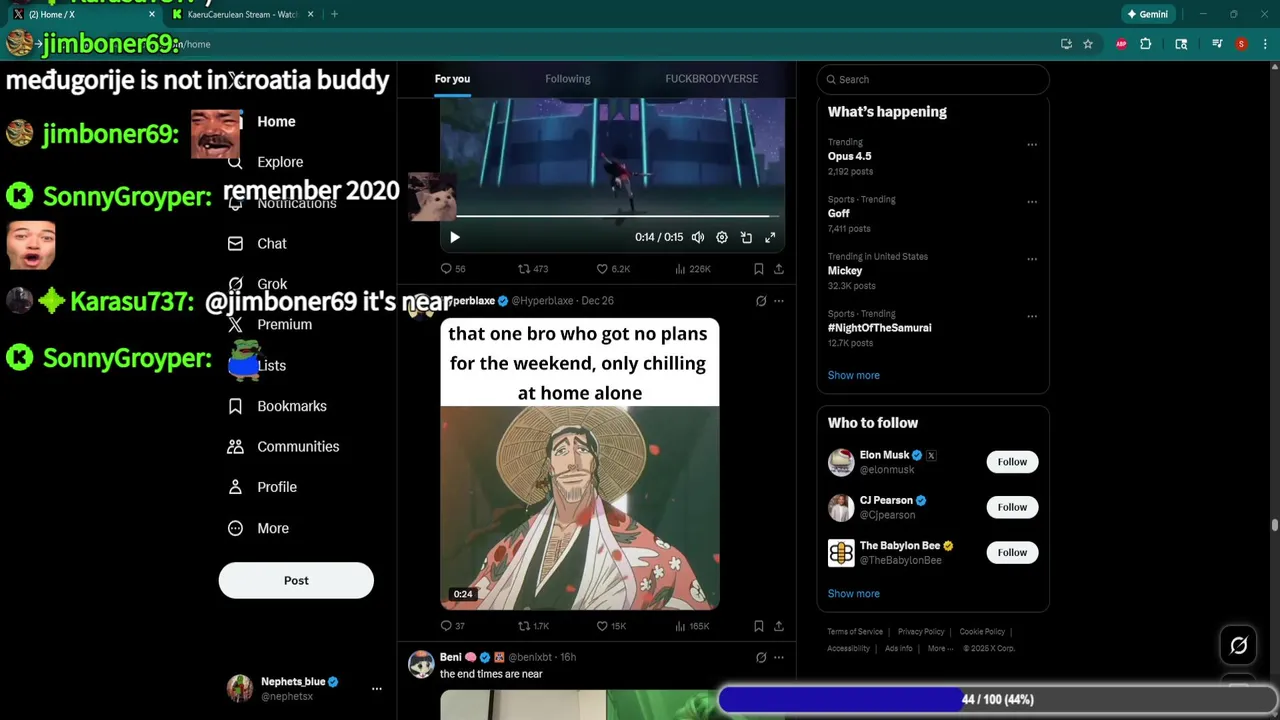Follow The Babylon Bee
Screen dimensions: 1280x720
(1012, 552)
